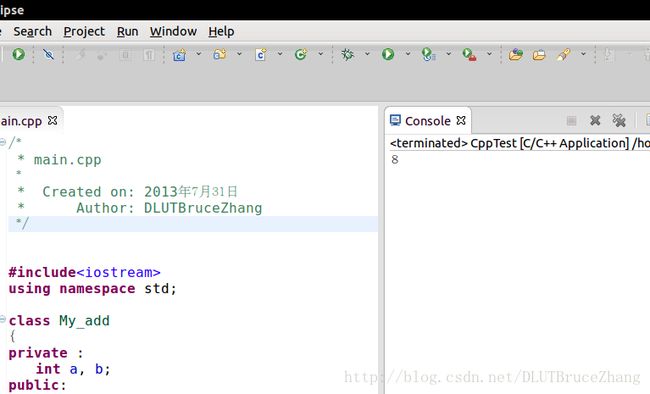Click the disabled Terminate square icon in Console
Image resolution: width=650 pixels, height=394 pixels.
572,121
